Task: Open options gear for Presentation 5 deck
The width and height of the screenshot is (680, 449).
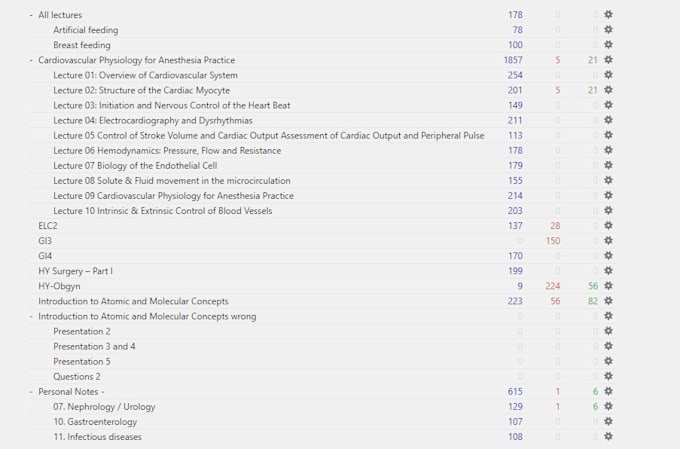Action: (608, 361)
